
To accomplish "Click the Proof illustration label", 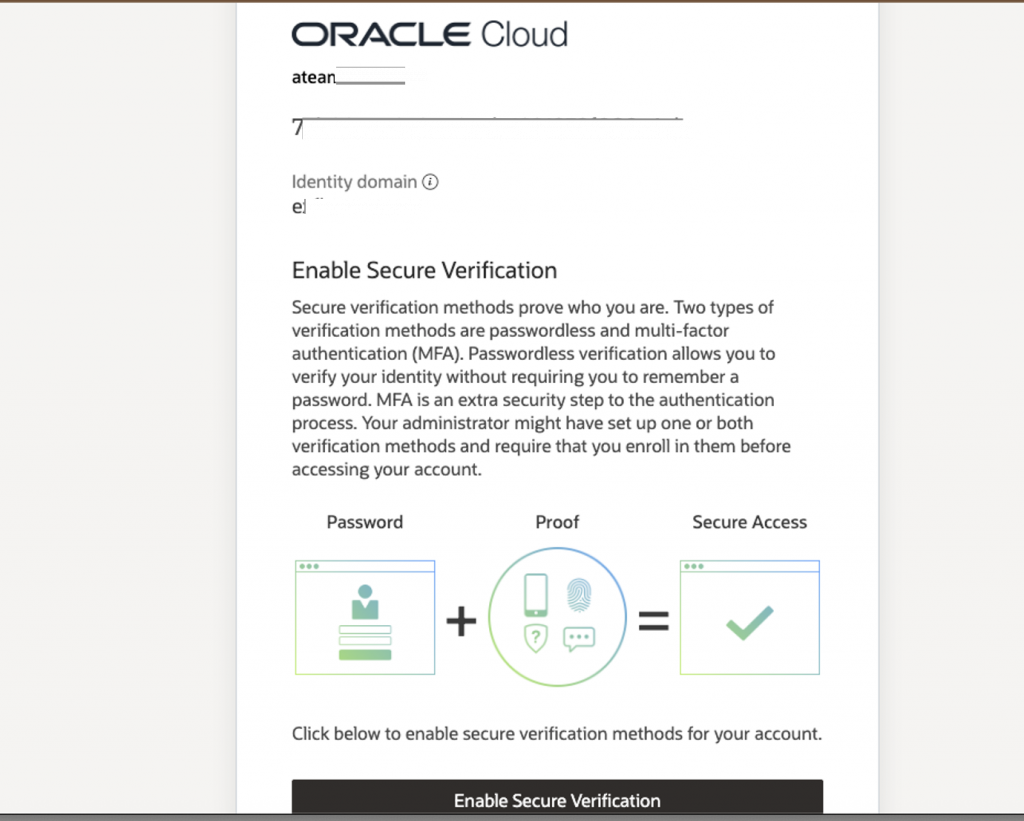I will tap(557, 522).
